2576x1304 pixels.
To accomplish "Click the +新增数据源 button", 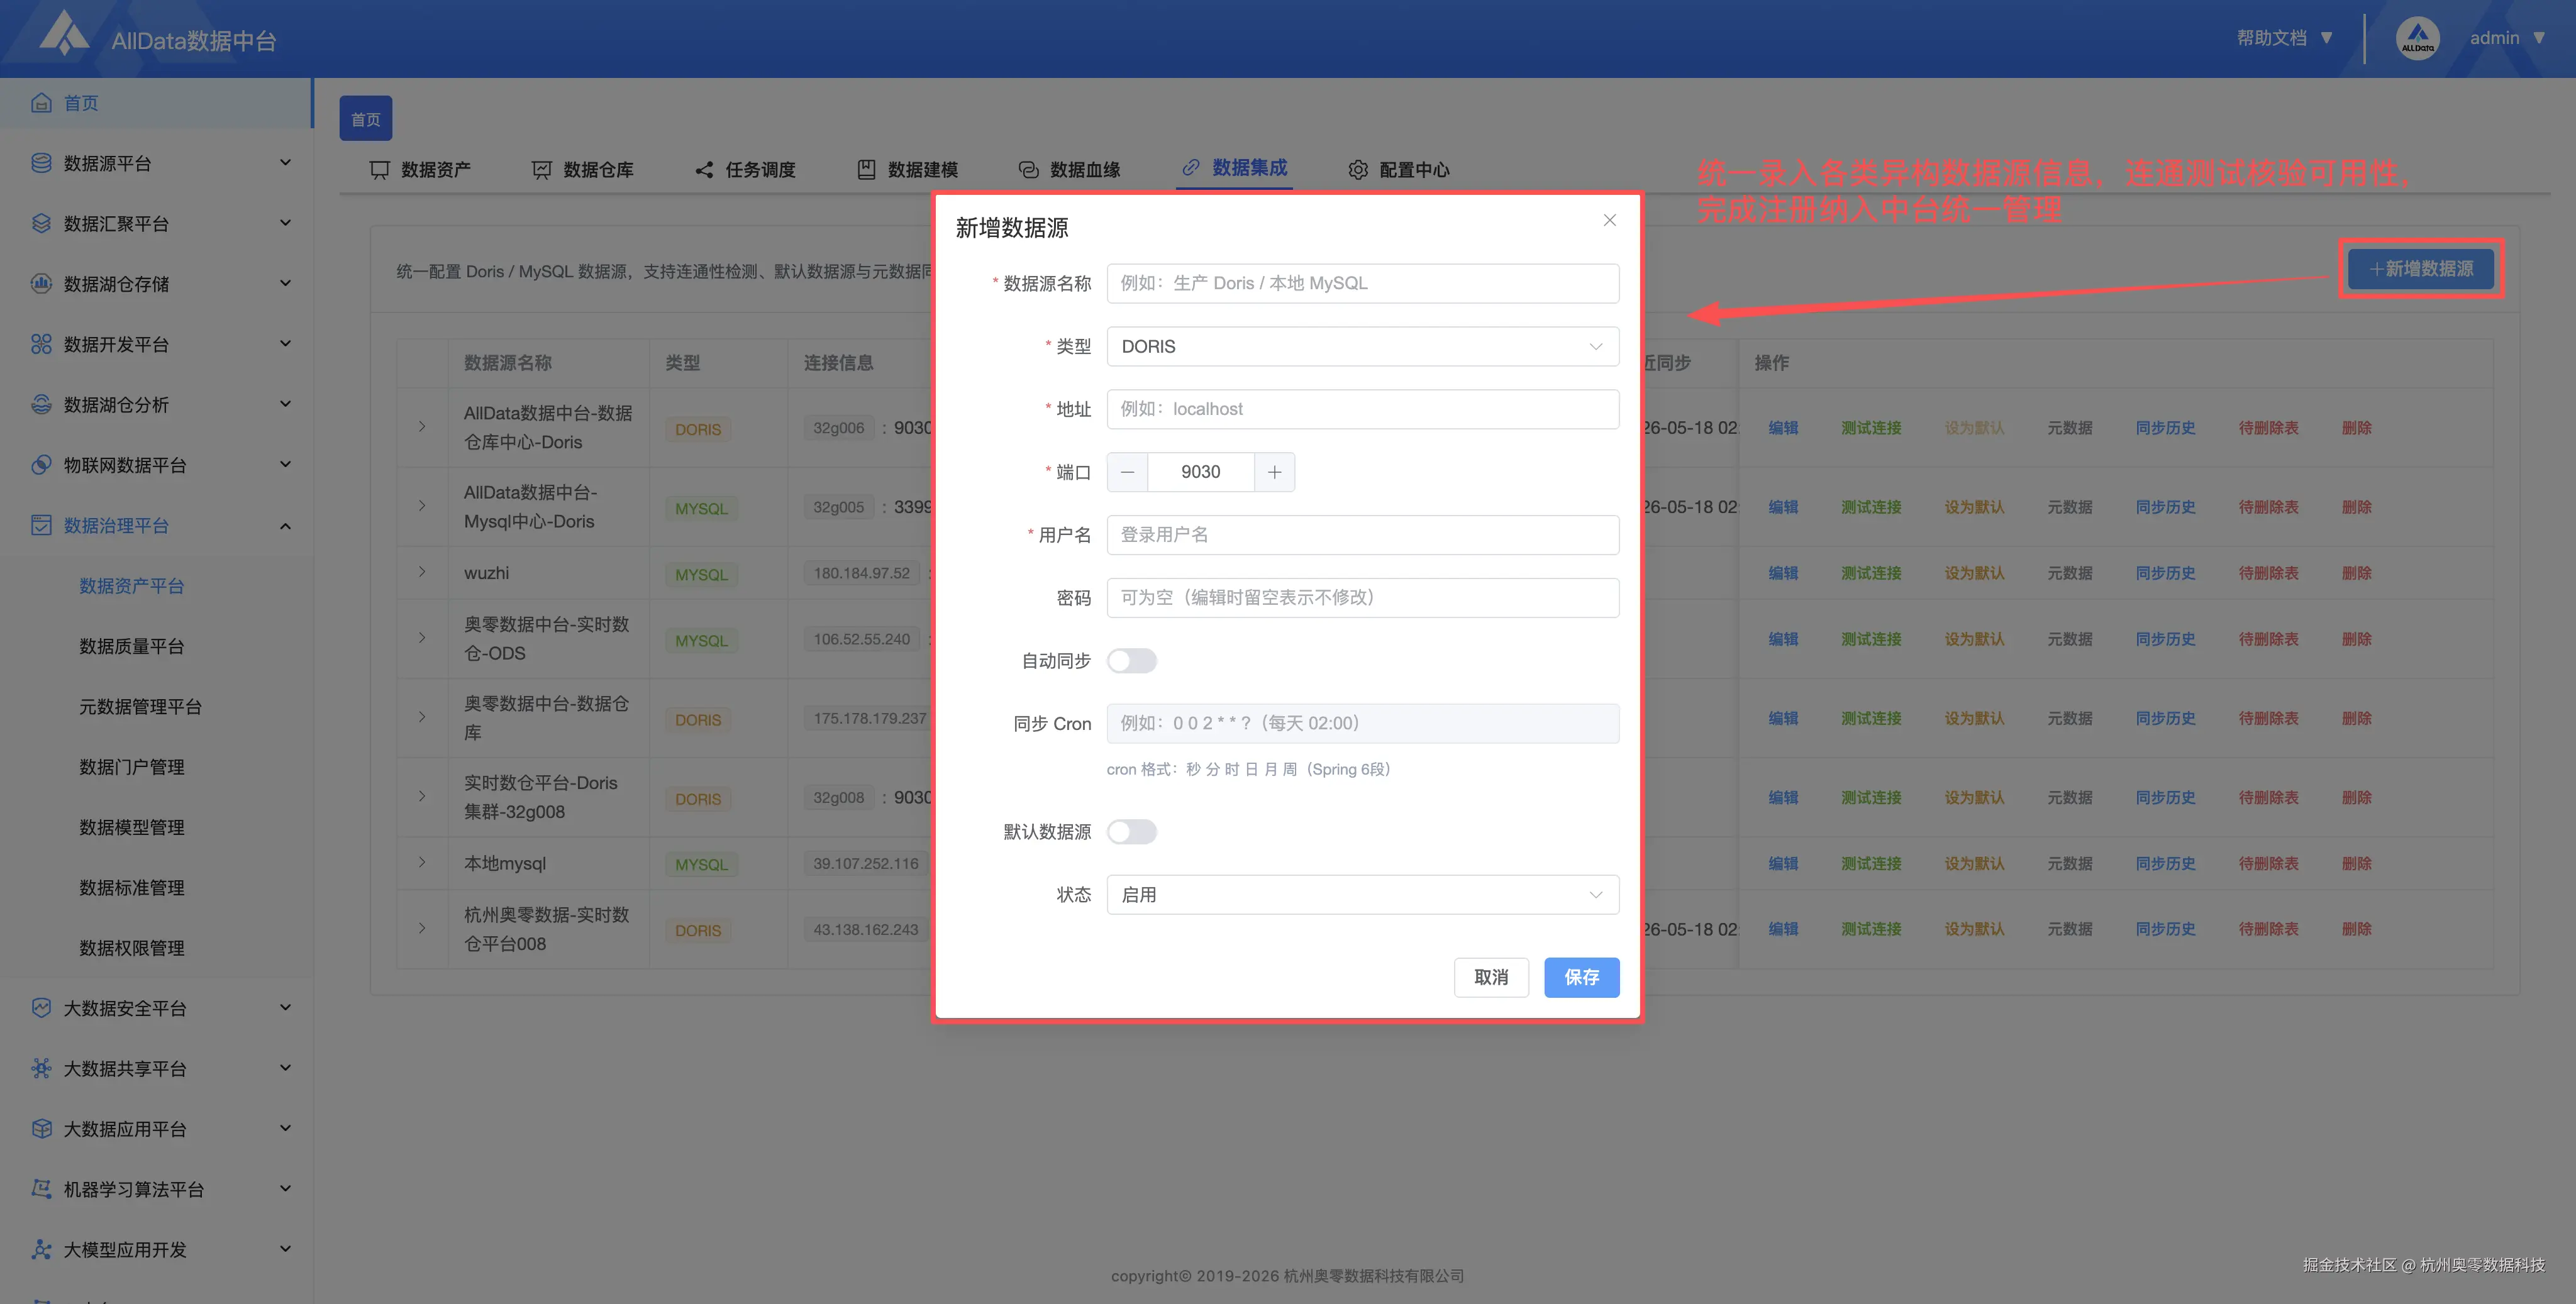I will [2421, 268].
